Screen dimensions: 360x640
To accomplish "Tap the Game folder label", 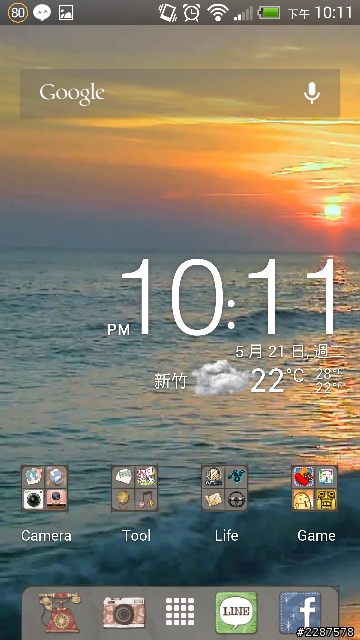I will point(316,536).
